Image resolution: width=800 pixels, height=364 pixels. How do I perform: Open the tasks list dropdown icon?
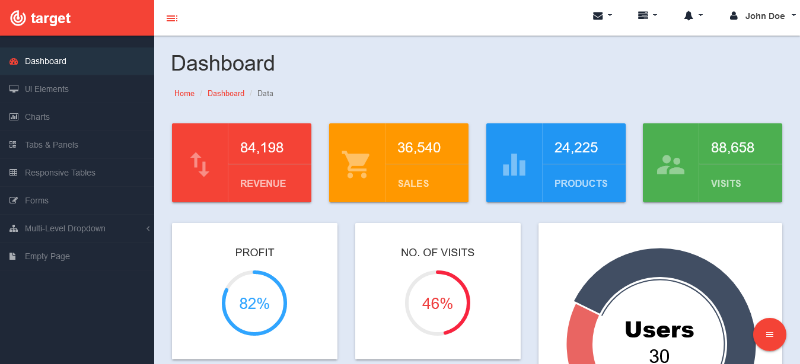(647, 16)
